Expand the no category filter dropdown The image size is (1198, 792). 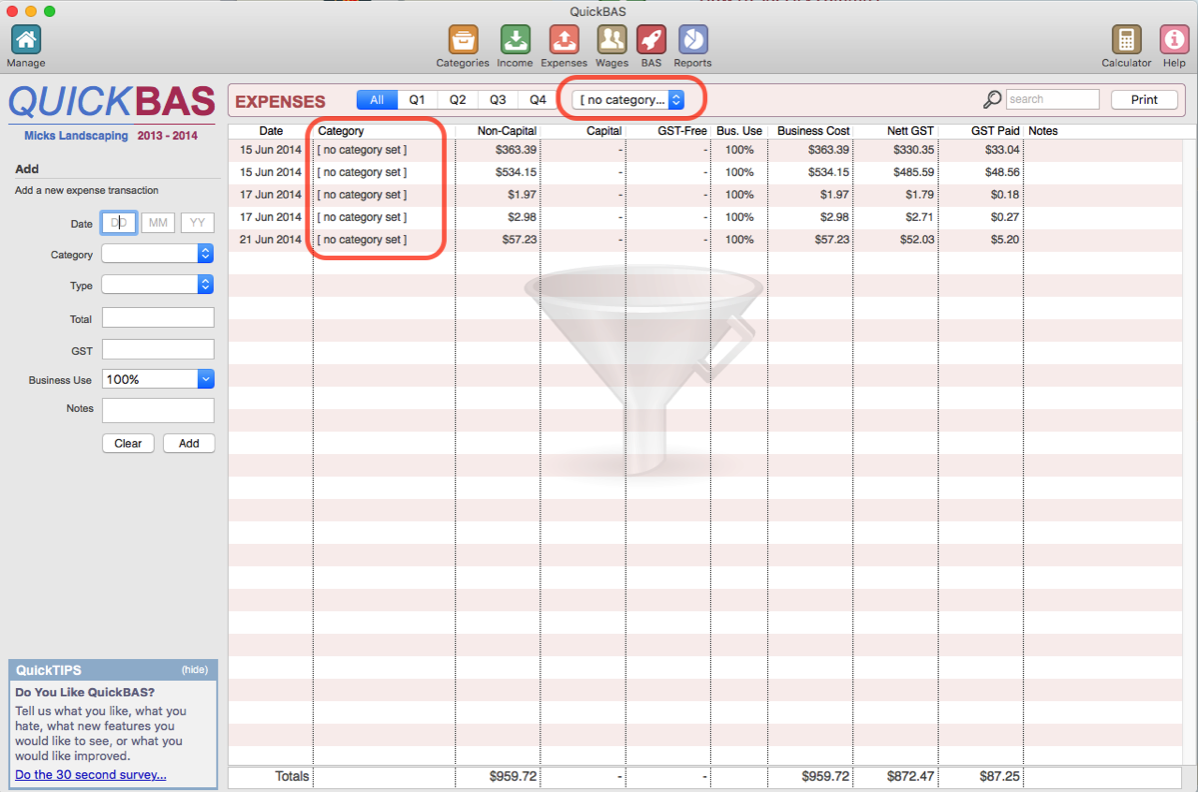[628, 100]
